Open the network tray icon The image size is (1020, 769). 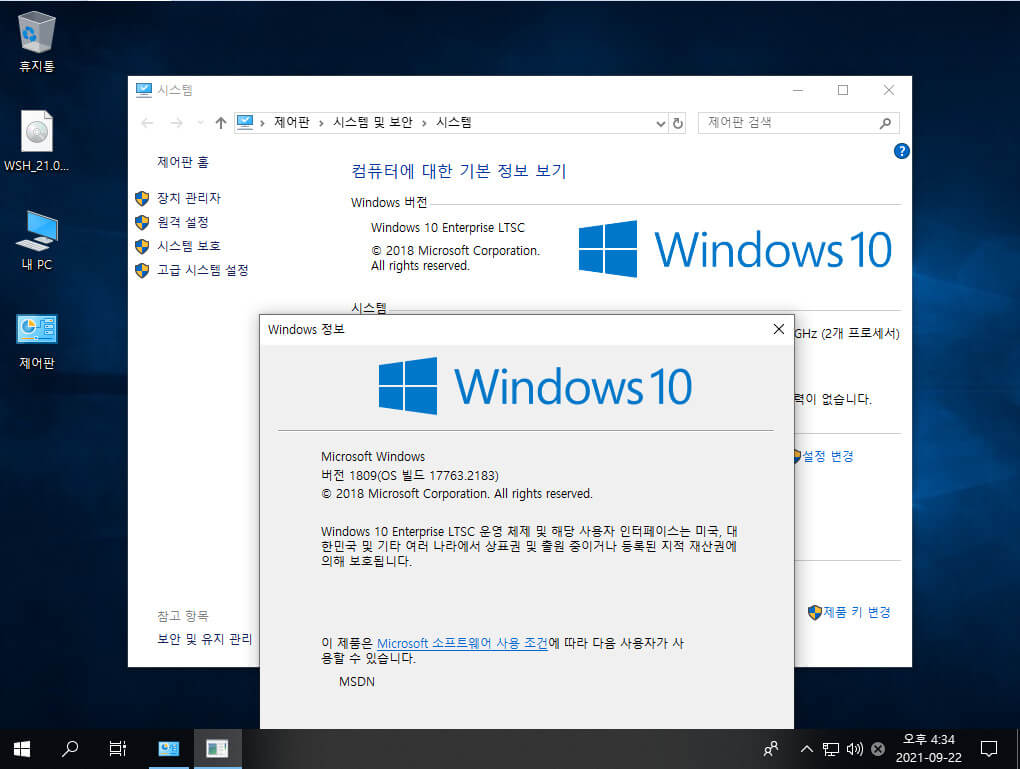(831, 749)
